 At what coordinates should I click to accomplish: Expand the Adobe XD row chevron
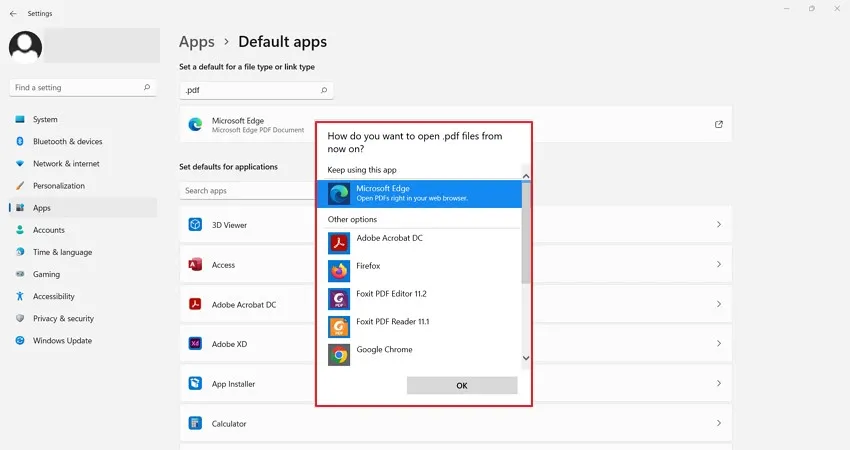tap(719, 344)
